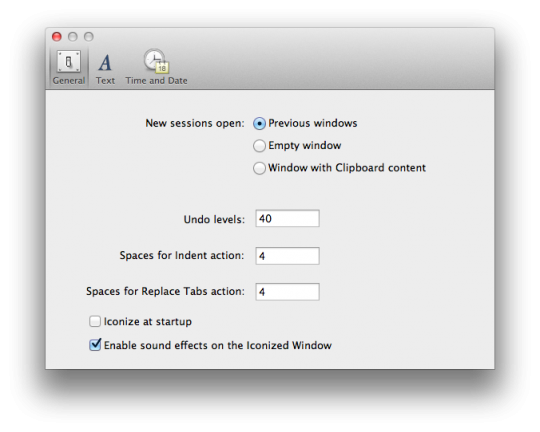Open the General preferences switch icon
This screenshot has height=432, width=540.
coord(69,61)
